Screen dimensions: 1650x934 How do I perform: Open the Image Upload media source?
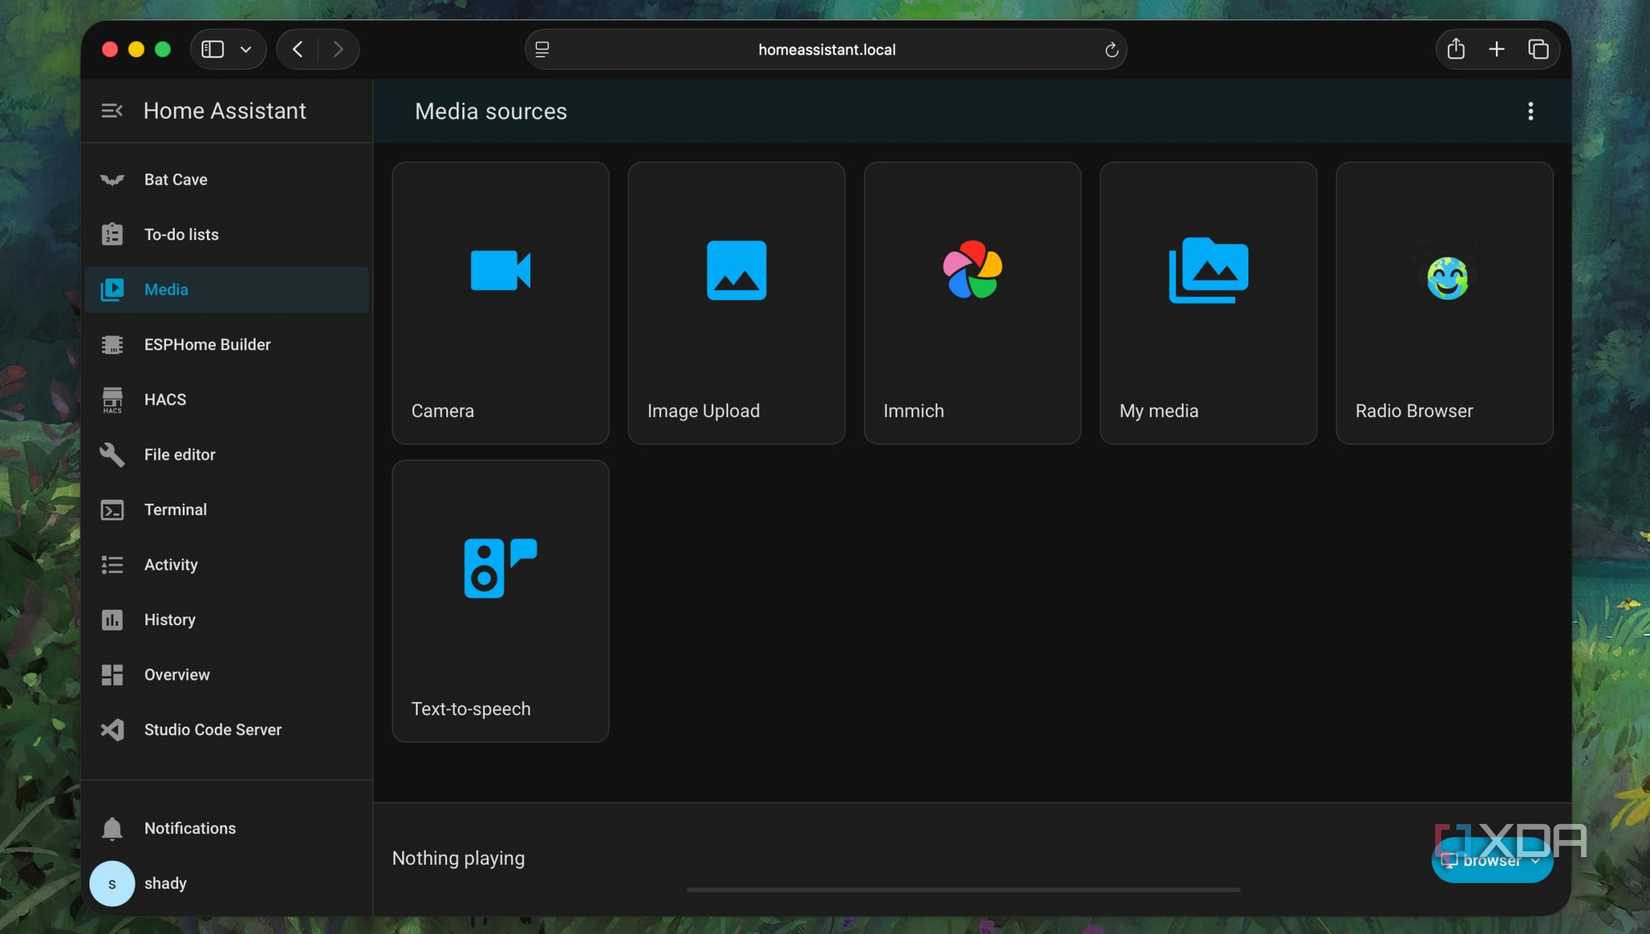pyautogui.click(x=736, y=303)
